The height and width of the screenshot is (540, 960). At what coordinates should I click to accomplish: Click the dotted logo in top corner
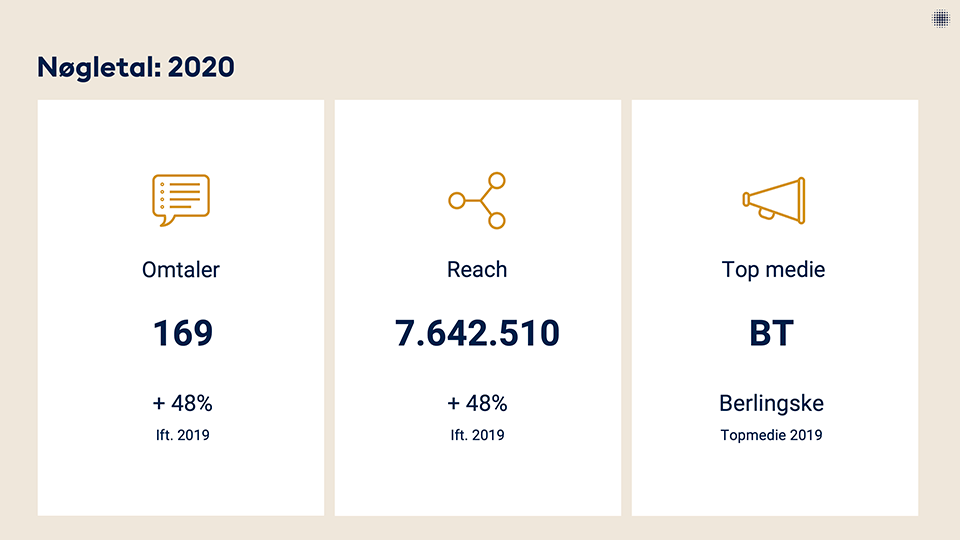click(x=940, y=18)
